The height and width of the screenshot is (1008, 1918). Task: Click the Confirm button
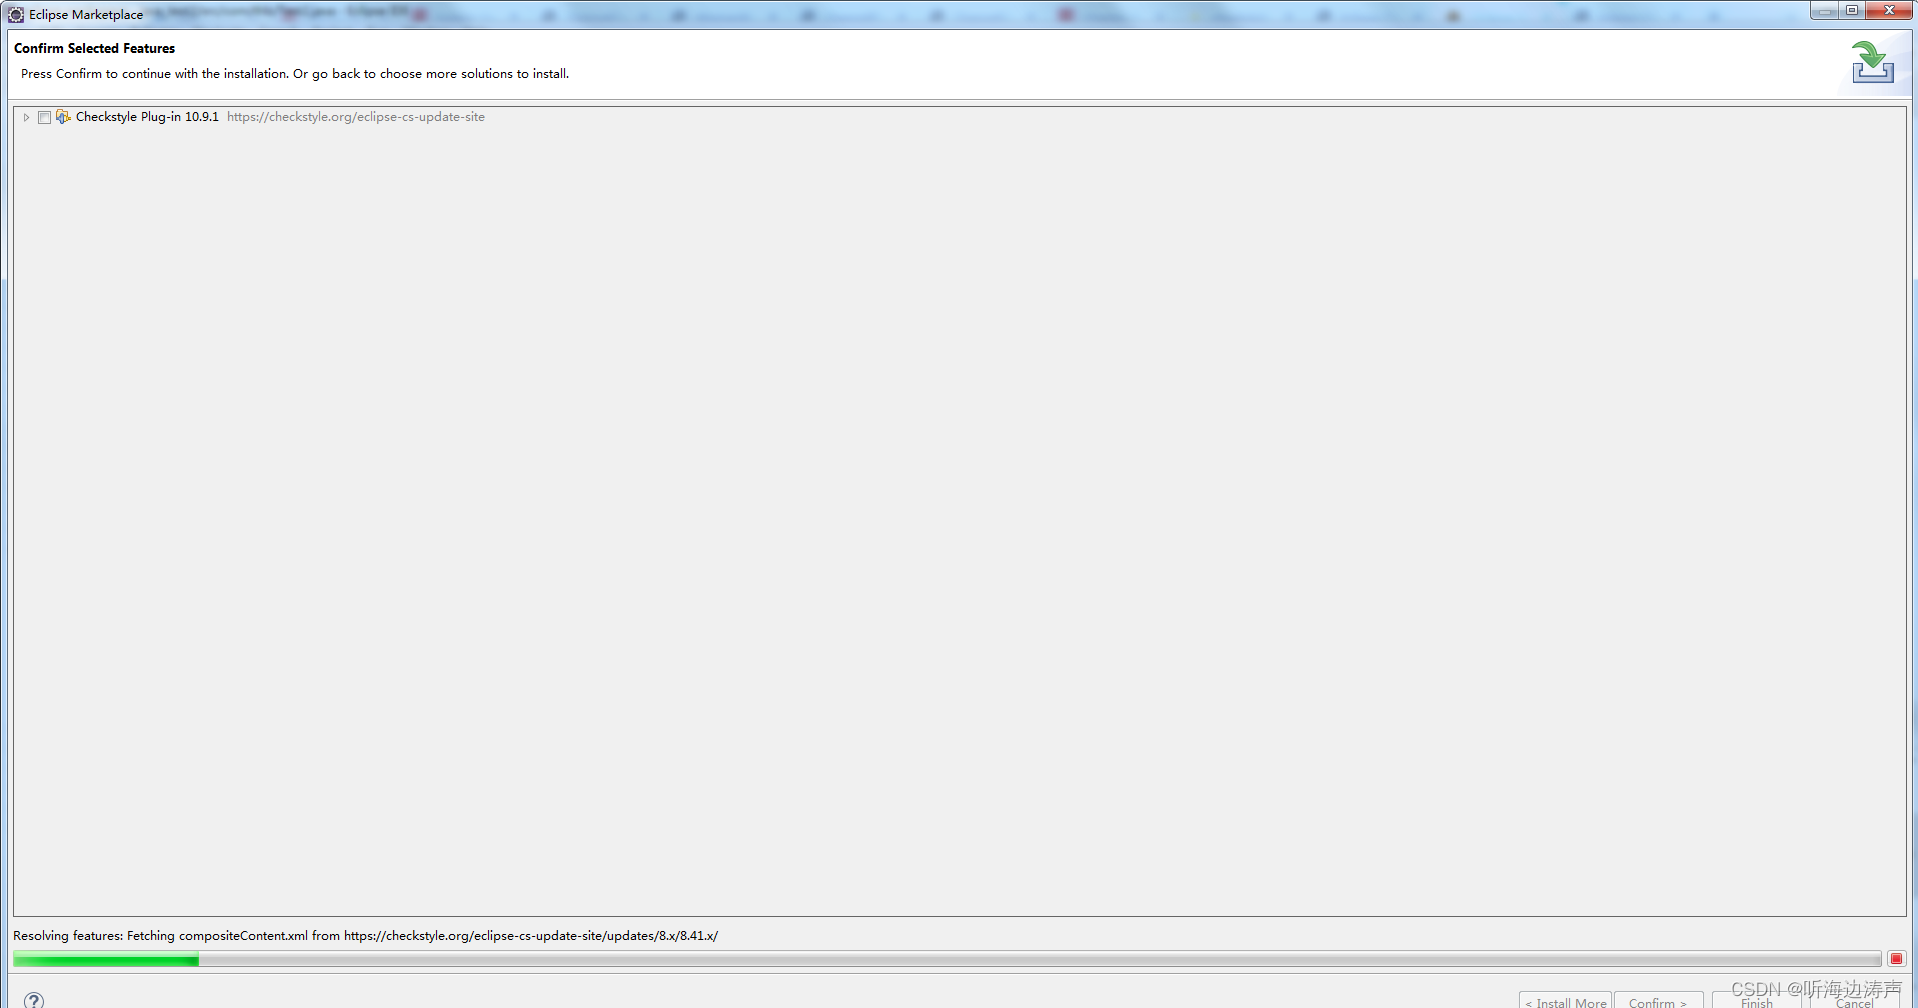1658,1001
